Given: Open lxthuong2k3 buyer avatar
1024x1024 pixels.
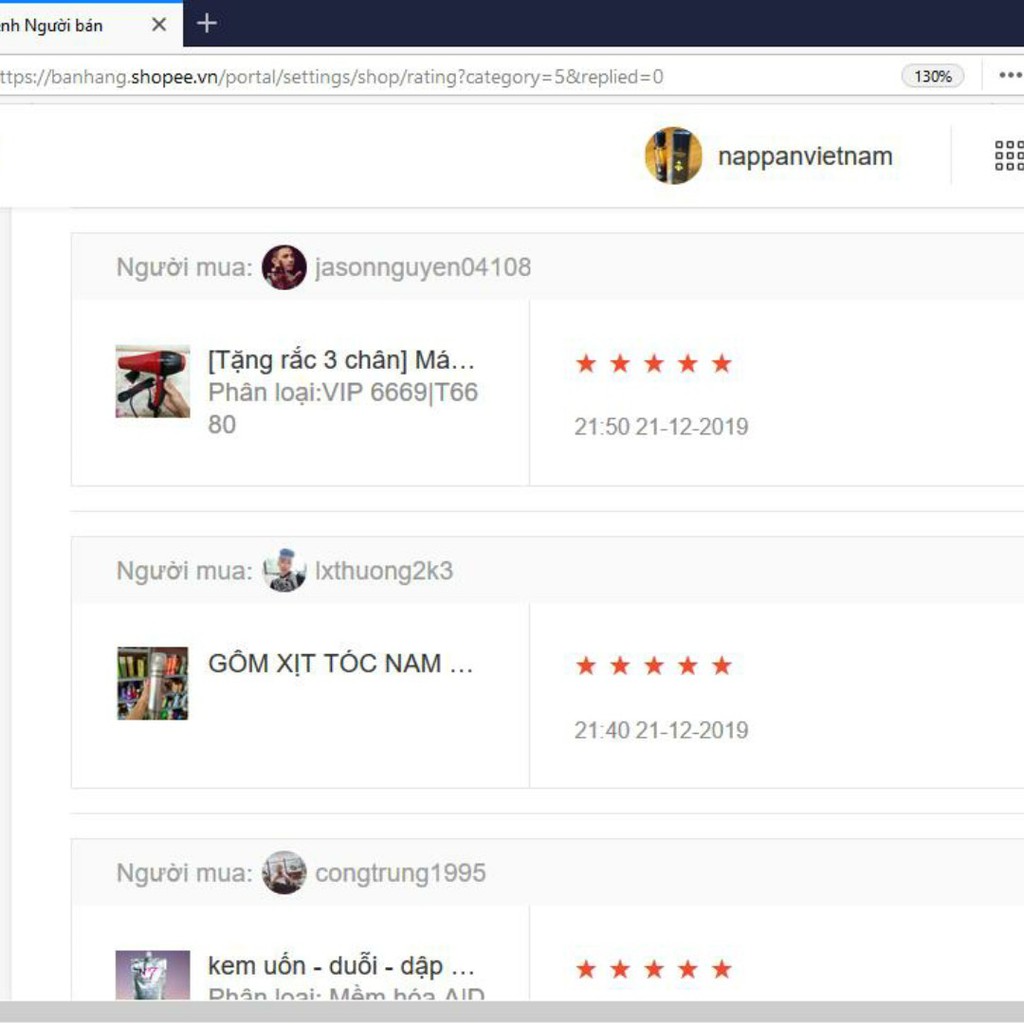Looking at the screenshot, I should [x=284, y=571].
